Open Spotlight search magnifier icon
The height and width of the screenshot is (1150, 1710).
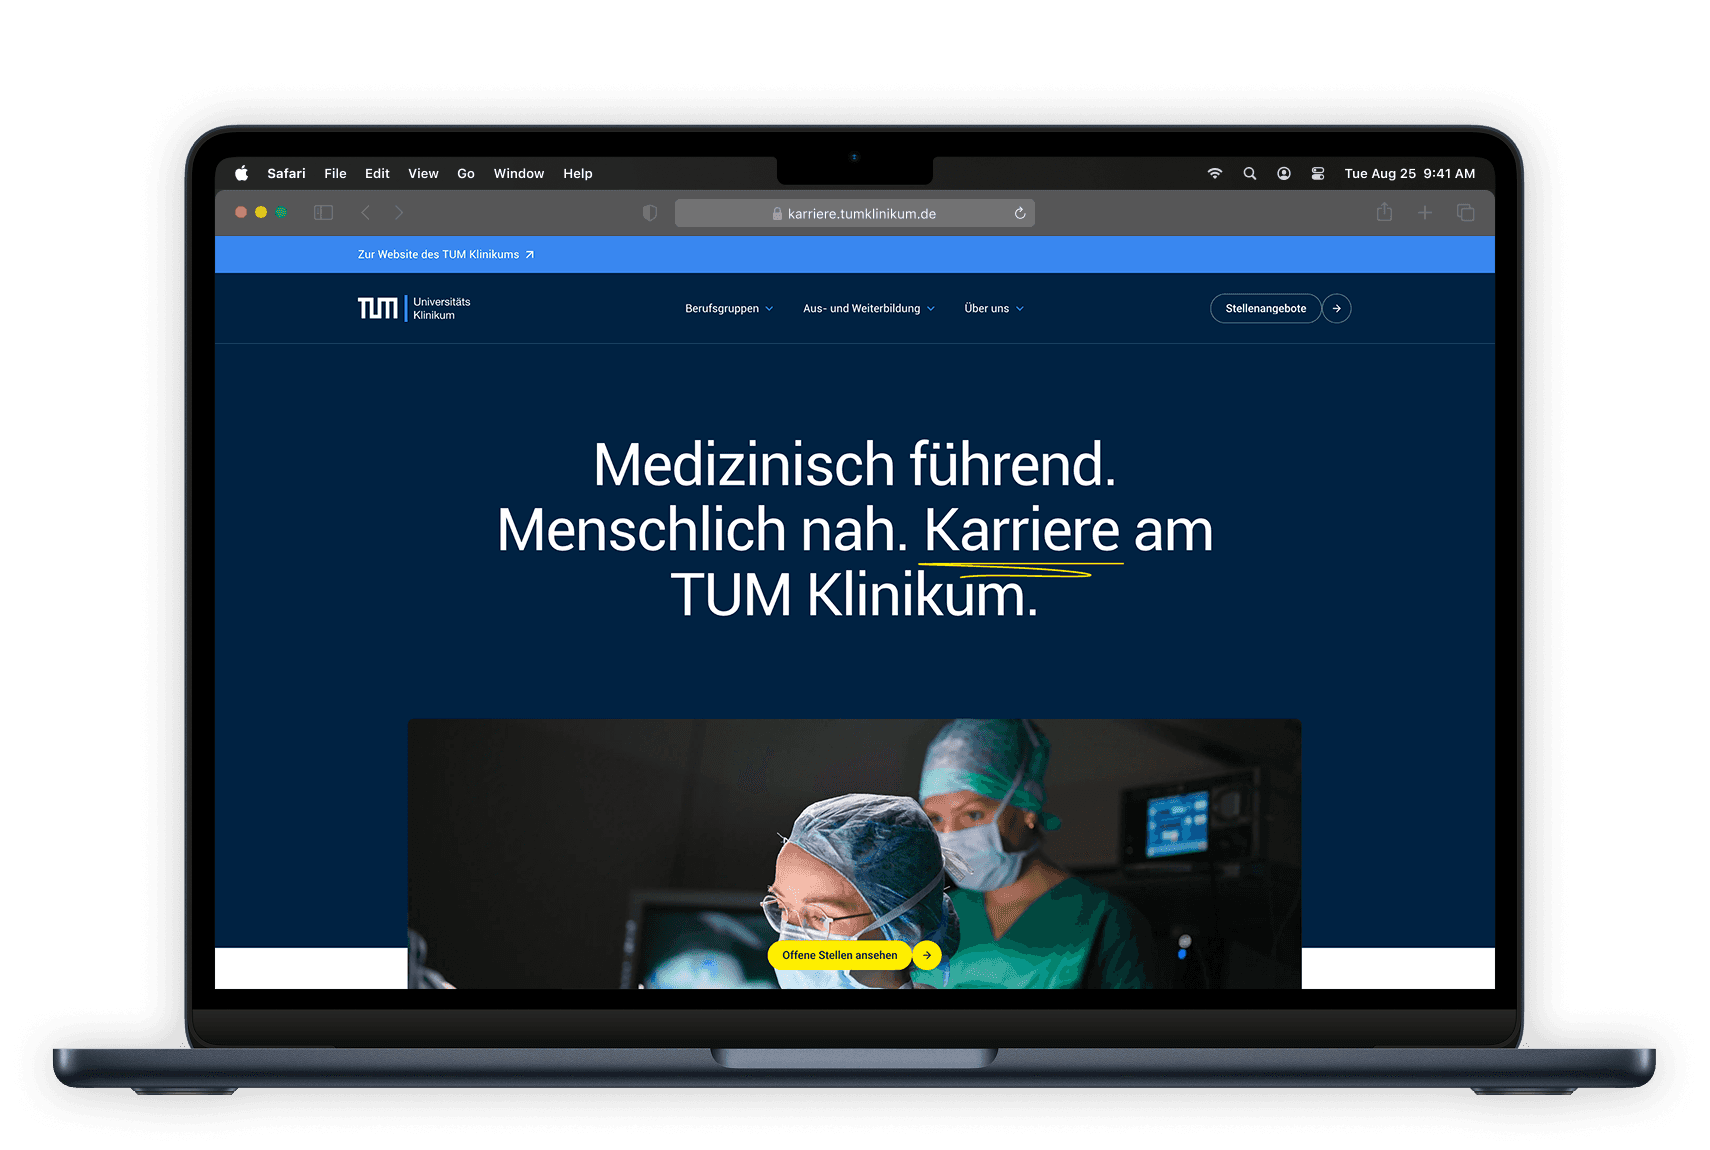click(1250, 173)
